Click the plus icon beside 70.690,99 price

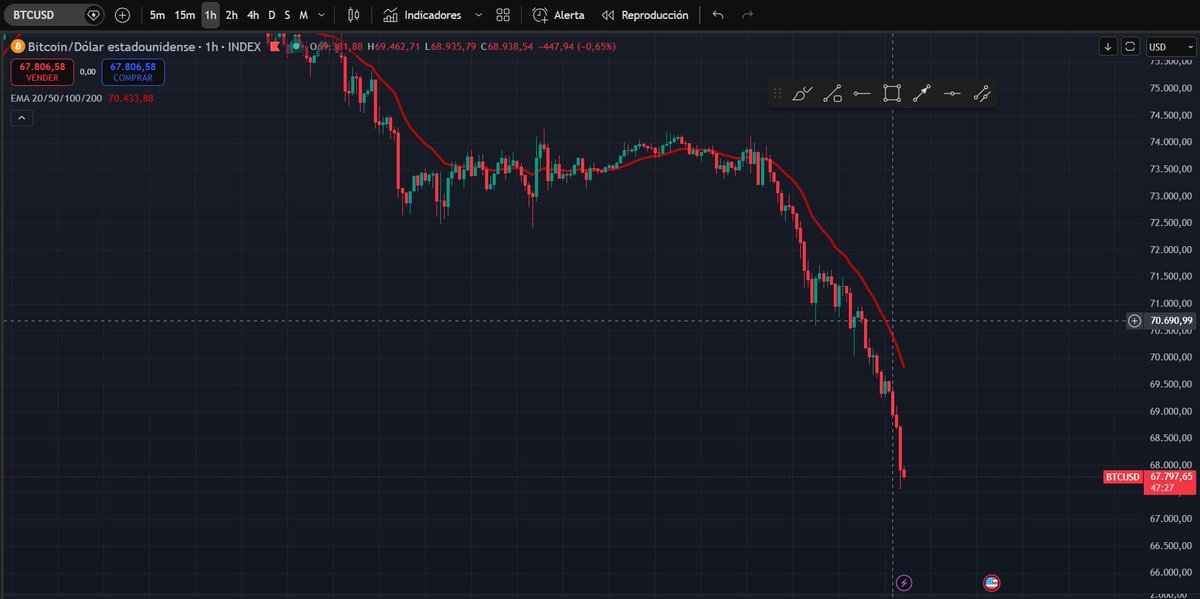pyautogui.click(x=1134, y=321)
